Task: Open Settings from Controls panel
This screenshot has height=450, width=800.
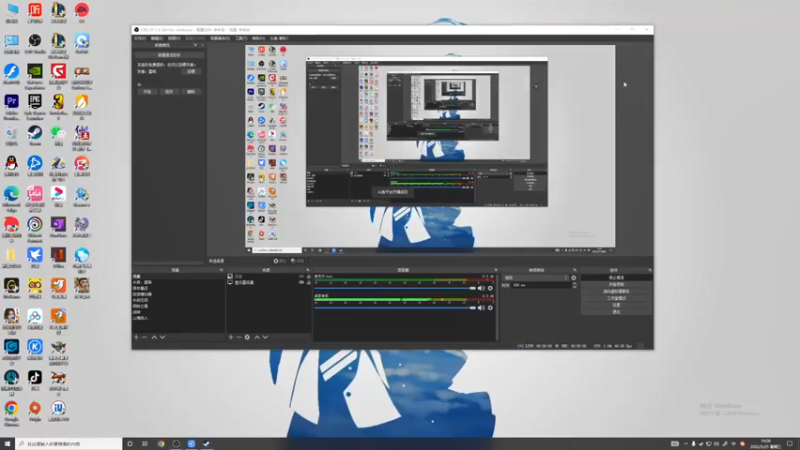Action: [616, 305]
